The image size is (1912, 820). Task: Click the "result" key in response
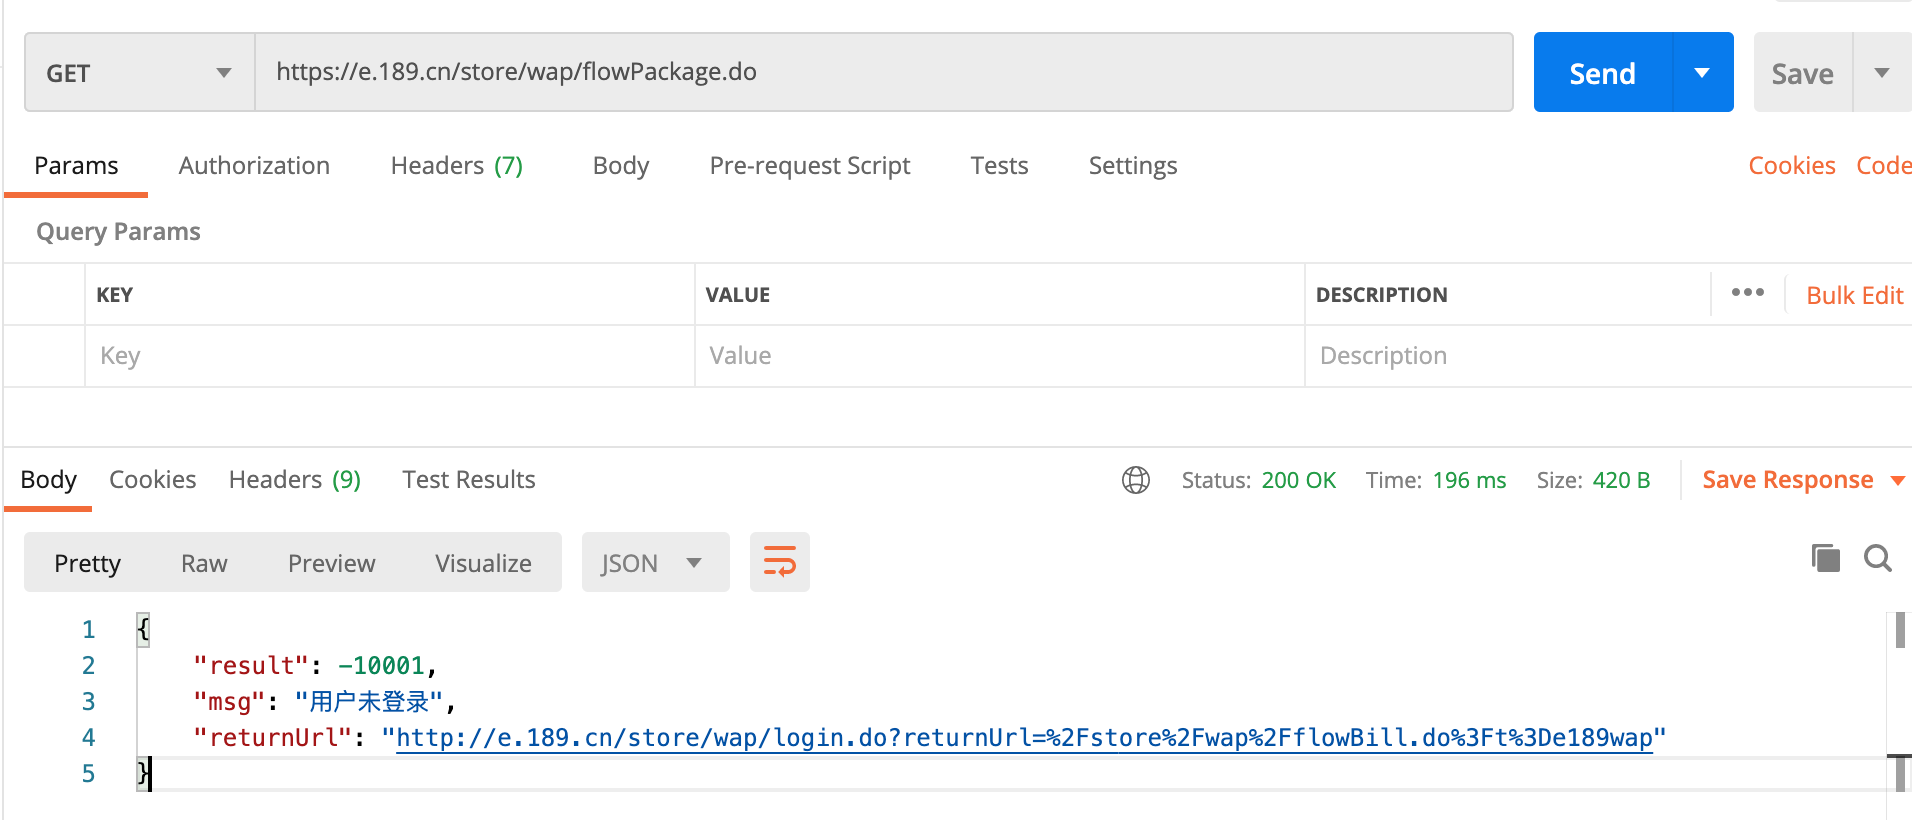(x=251, y=666)
